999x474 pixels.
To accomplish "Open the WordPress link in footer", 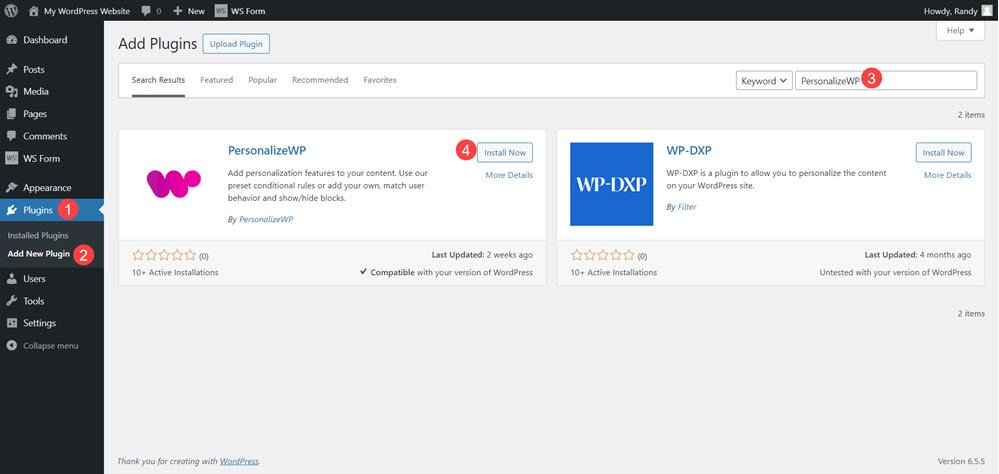I will tap(239, 461).
